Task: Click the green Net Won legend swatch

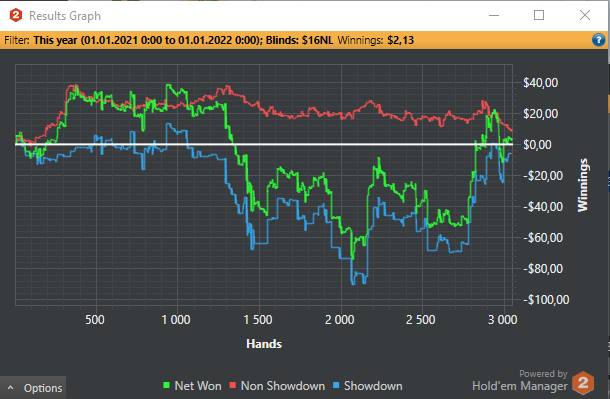Action: [x=166, y=385]
